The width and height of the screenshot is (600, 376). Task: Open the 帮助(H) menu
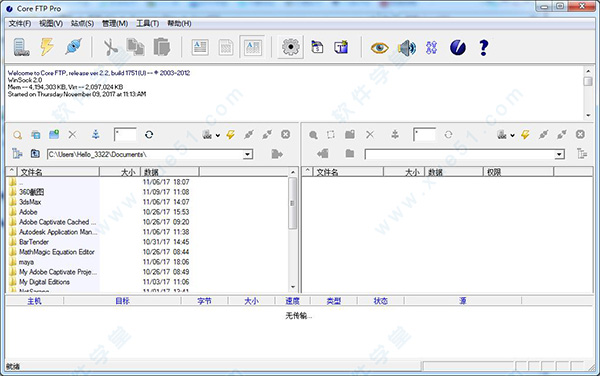pos(179,24)
